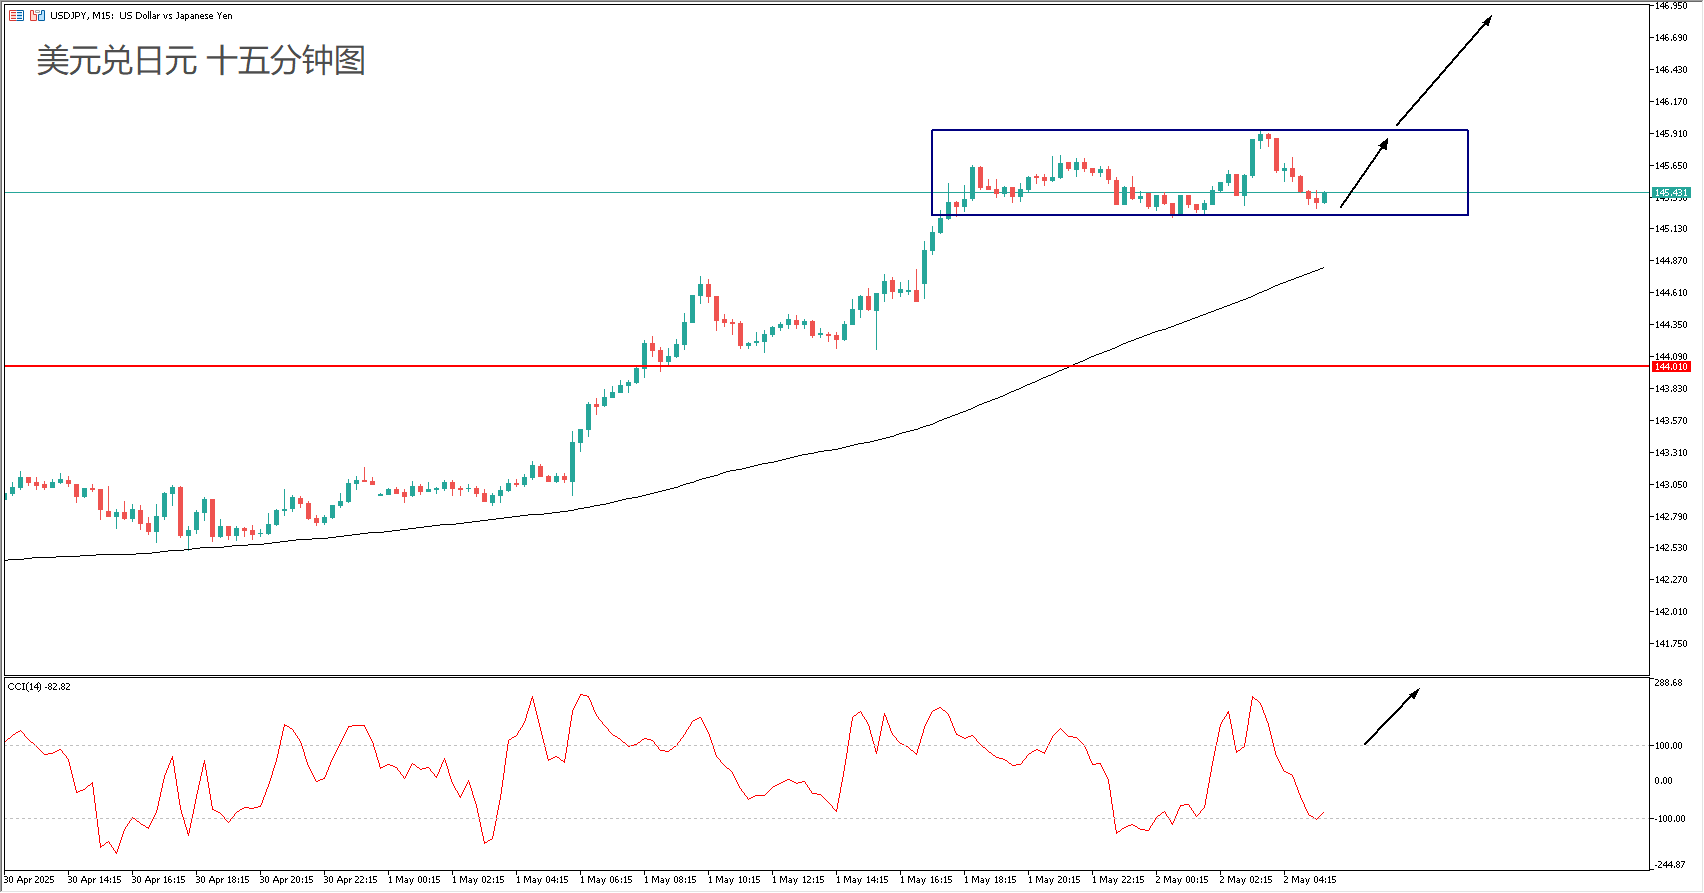Screen dimensions: 1704x893
Task: Click the teal 145.431 current price label
Action: (x=1670, y=193)
